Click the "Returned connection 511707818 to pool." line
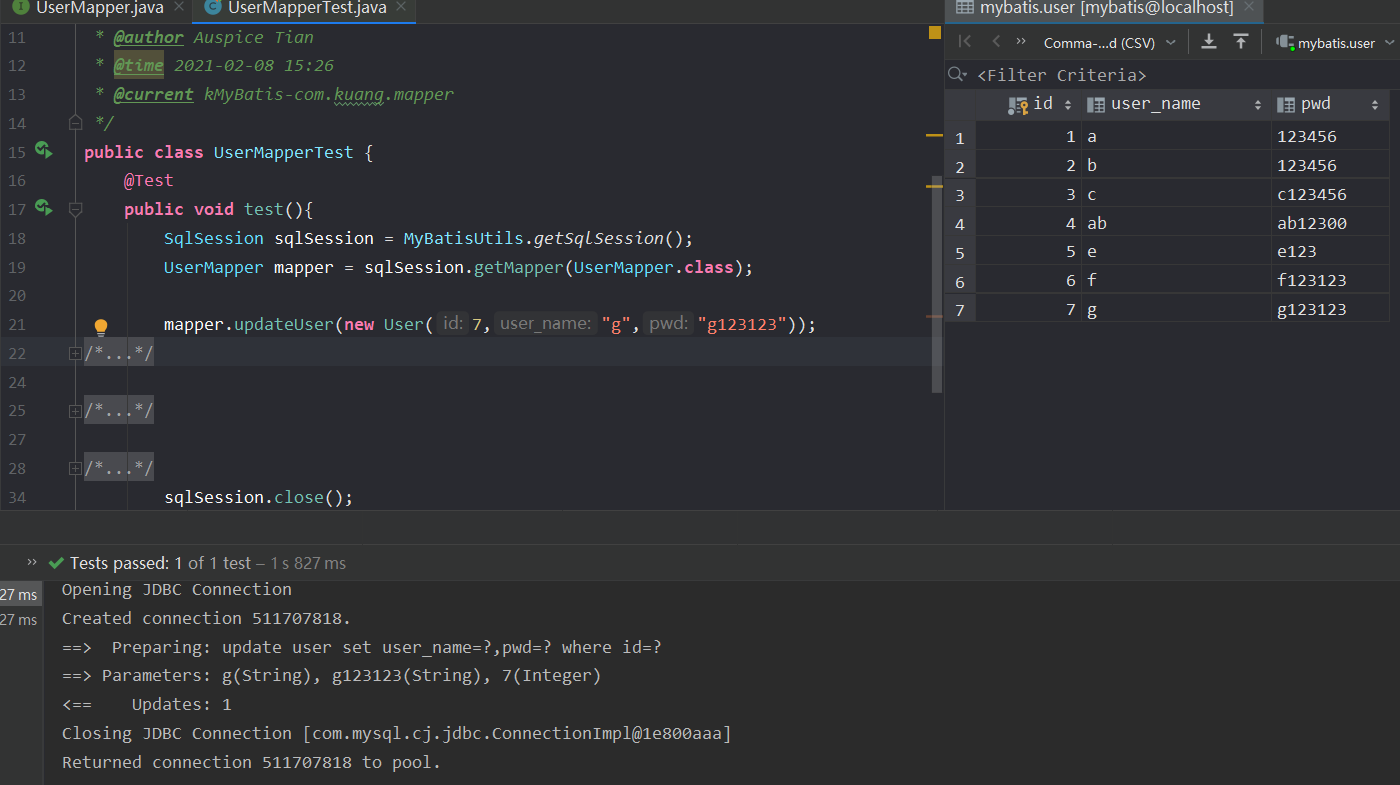The height and width of the screenshot is (785, 1400). [251, 762]
